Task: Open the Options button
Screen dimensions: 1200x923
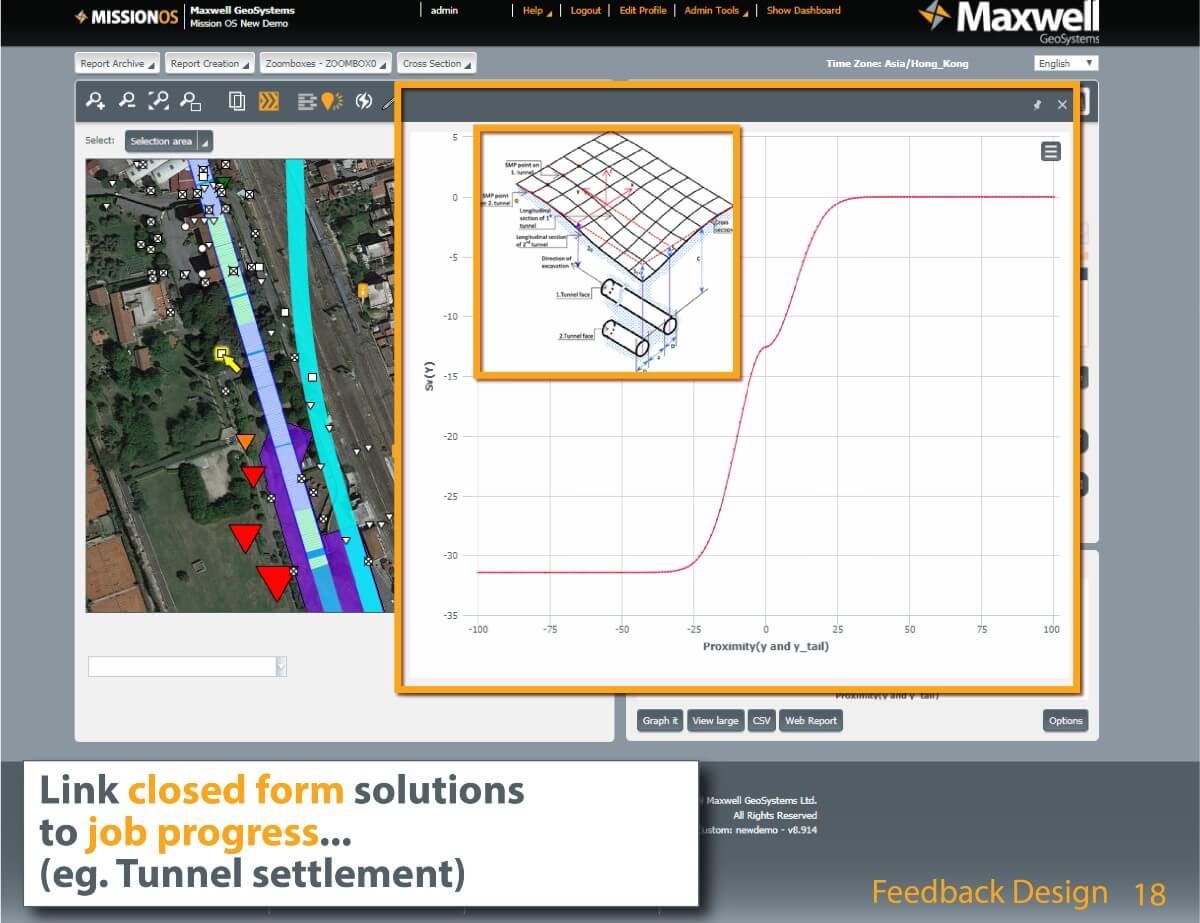Action: pos(1065,720)
